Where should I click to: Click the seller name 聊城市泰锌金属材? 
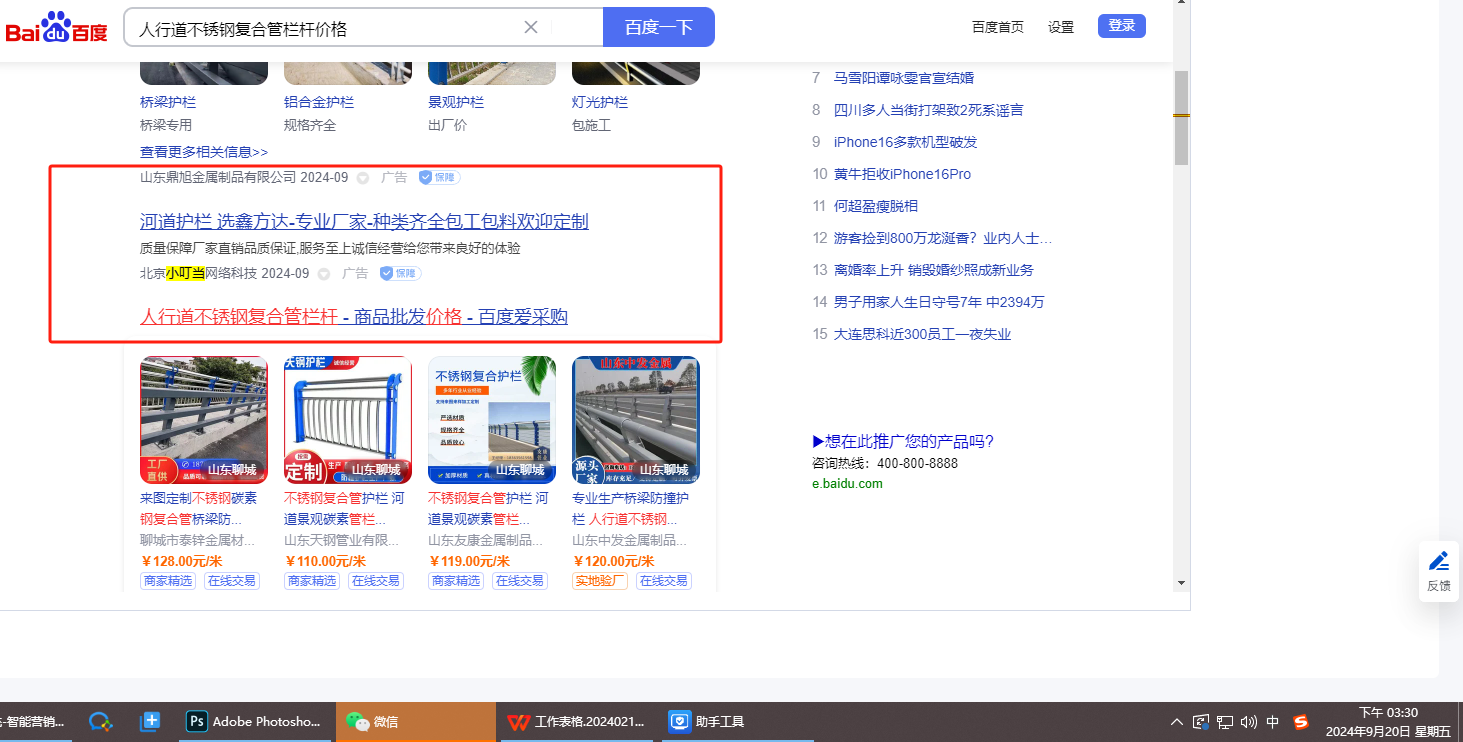coord(198,540)
